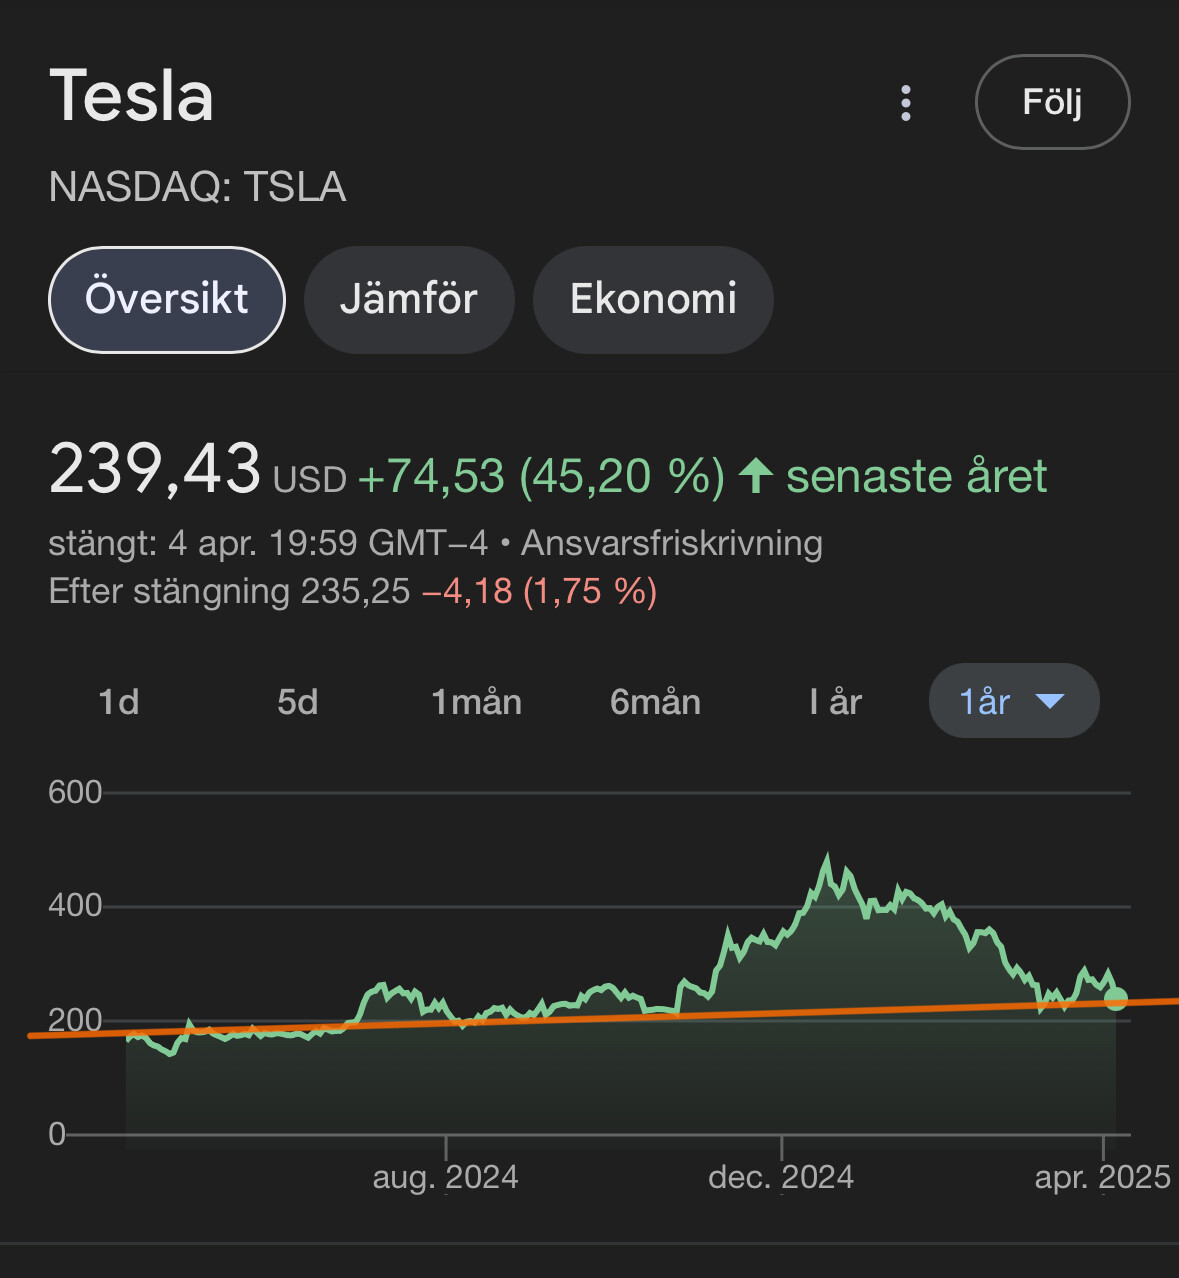Click the aug. 2024 axis label

446,1177
